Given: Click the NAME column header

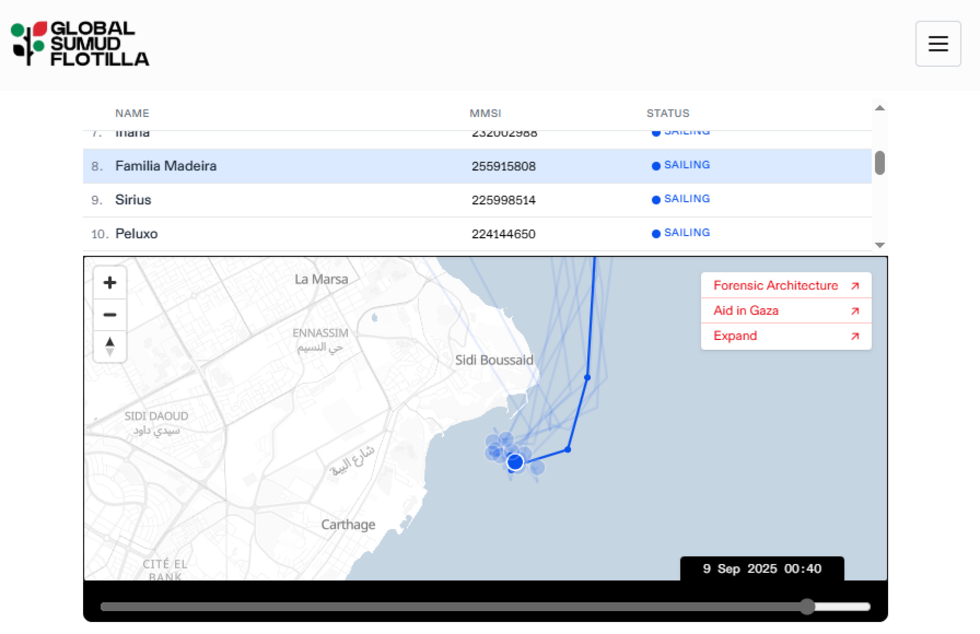Looking at the screenshot, I should click(x=132, y=113).
